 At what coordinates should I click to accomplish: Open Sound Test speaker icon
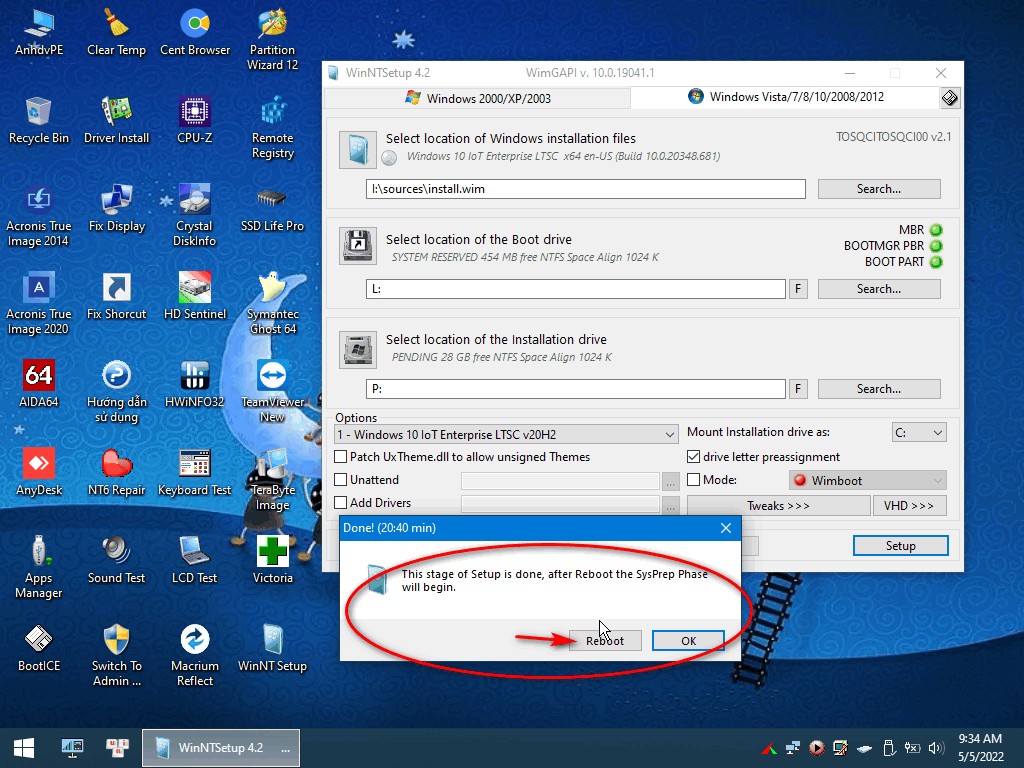pos(116,560)
